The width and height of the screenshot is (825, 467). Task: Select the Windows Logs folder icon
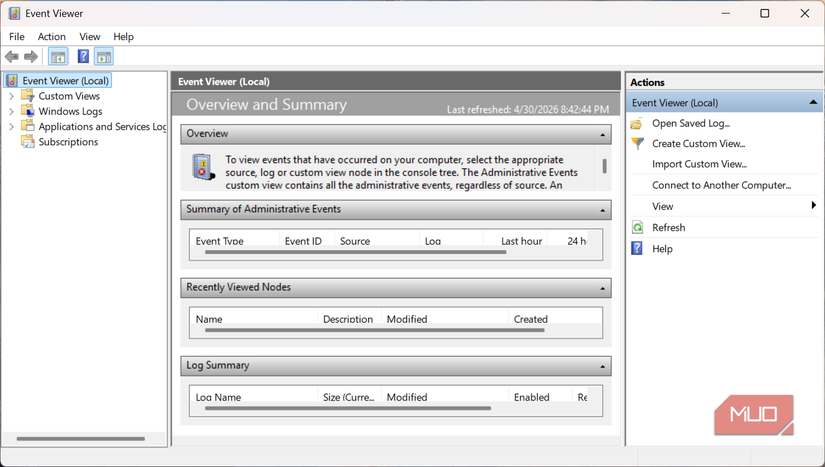tap(27, 111)
